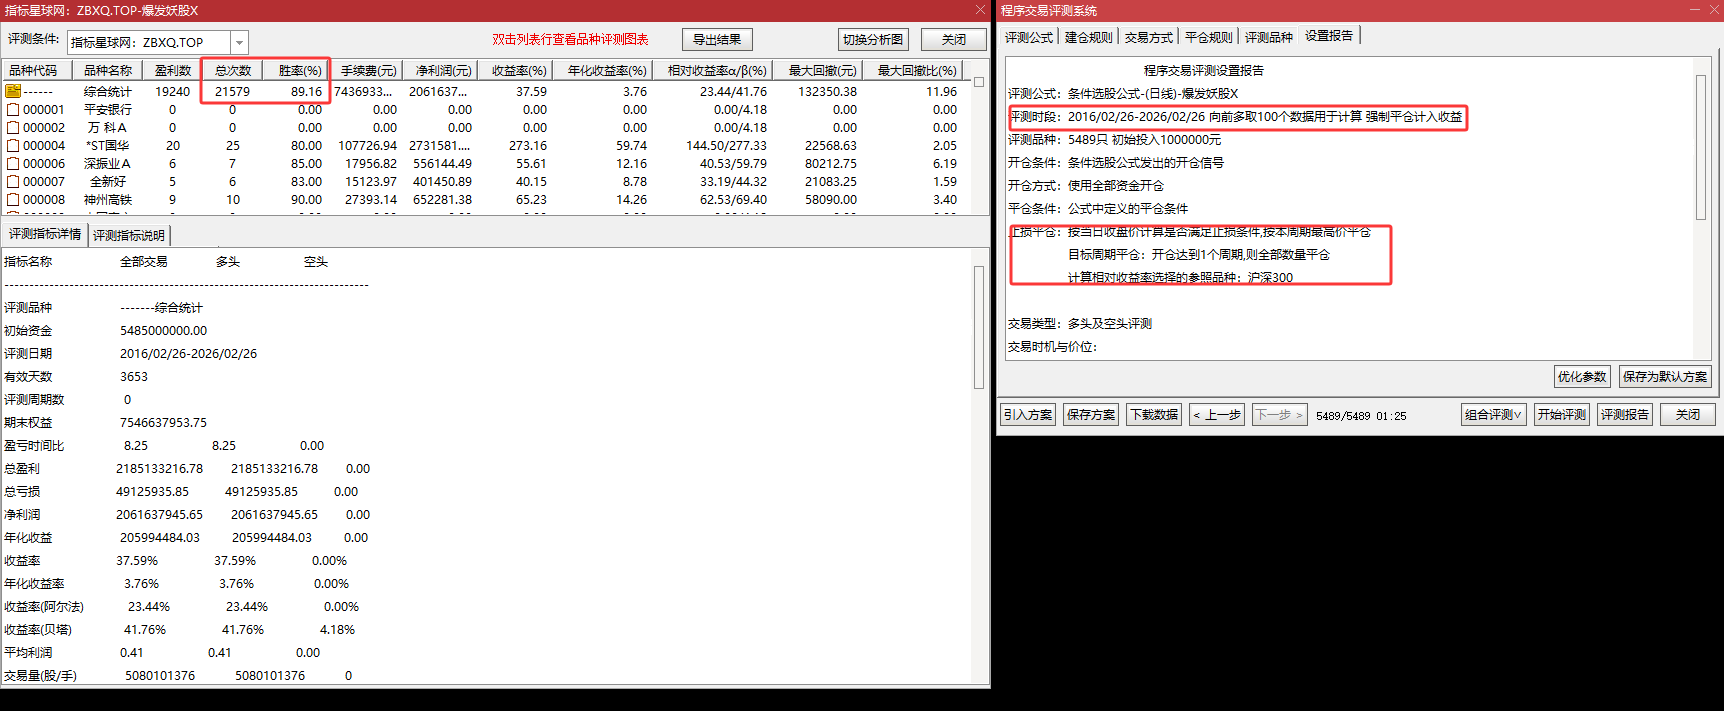Open the 评测条件 dropdown arrow
The width and height of the screenshot is (1724, 711).
click(239, 42)
